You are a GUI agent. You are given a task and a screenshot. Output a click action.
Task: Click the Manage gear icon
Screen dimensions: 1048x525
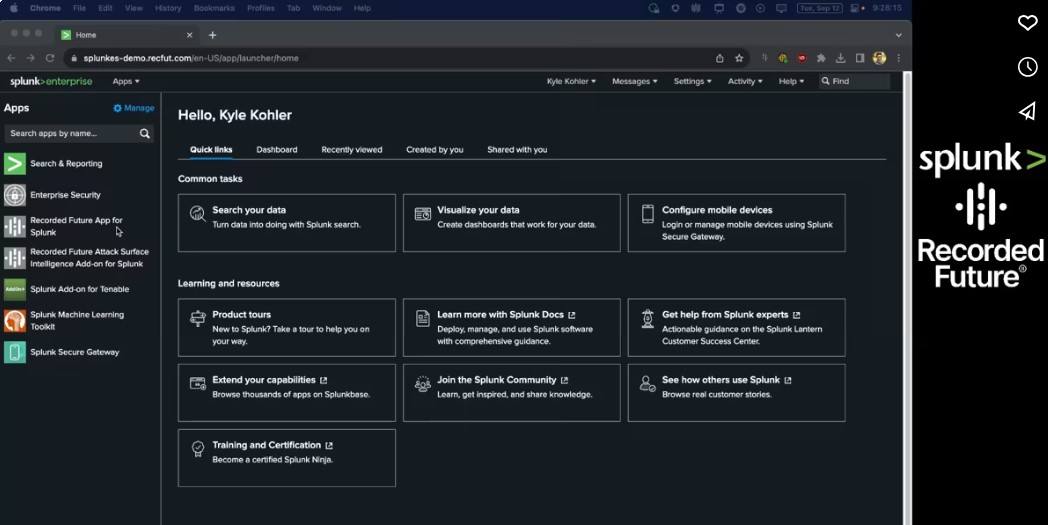click(x=118, y=108)
